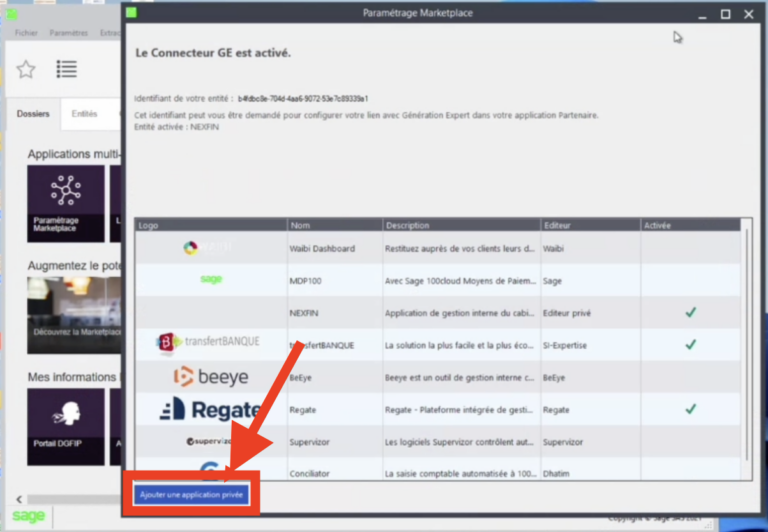Open the list view icon in main window
This screenshot has height=532, width=768.
(x=67, y=69)
